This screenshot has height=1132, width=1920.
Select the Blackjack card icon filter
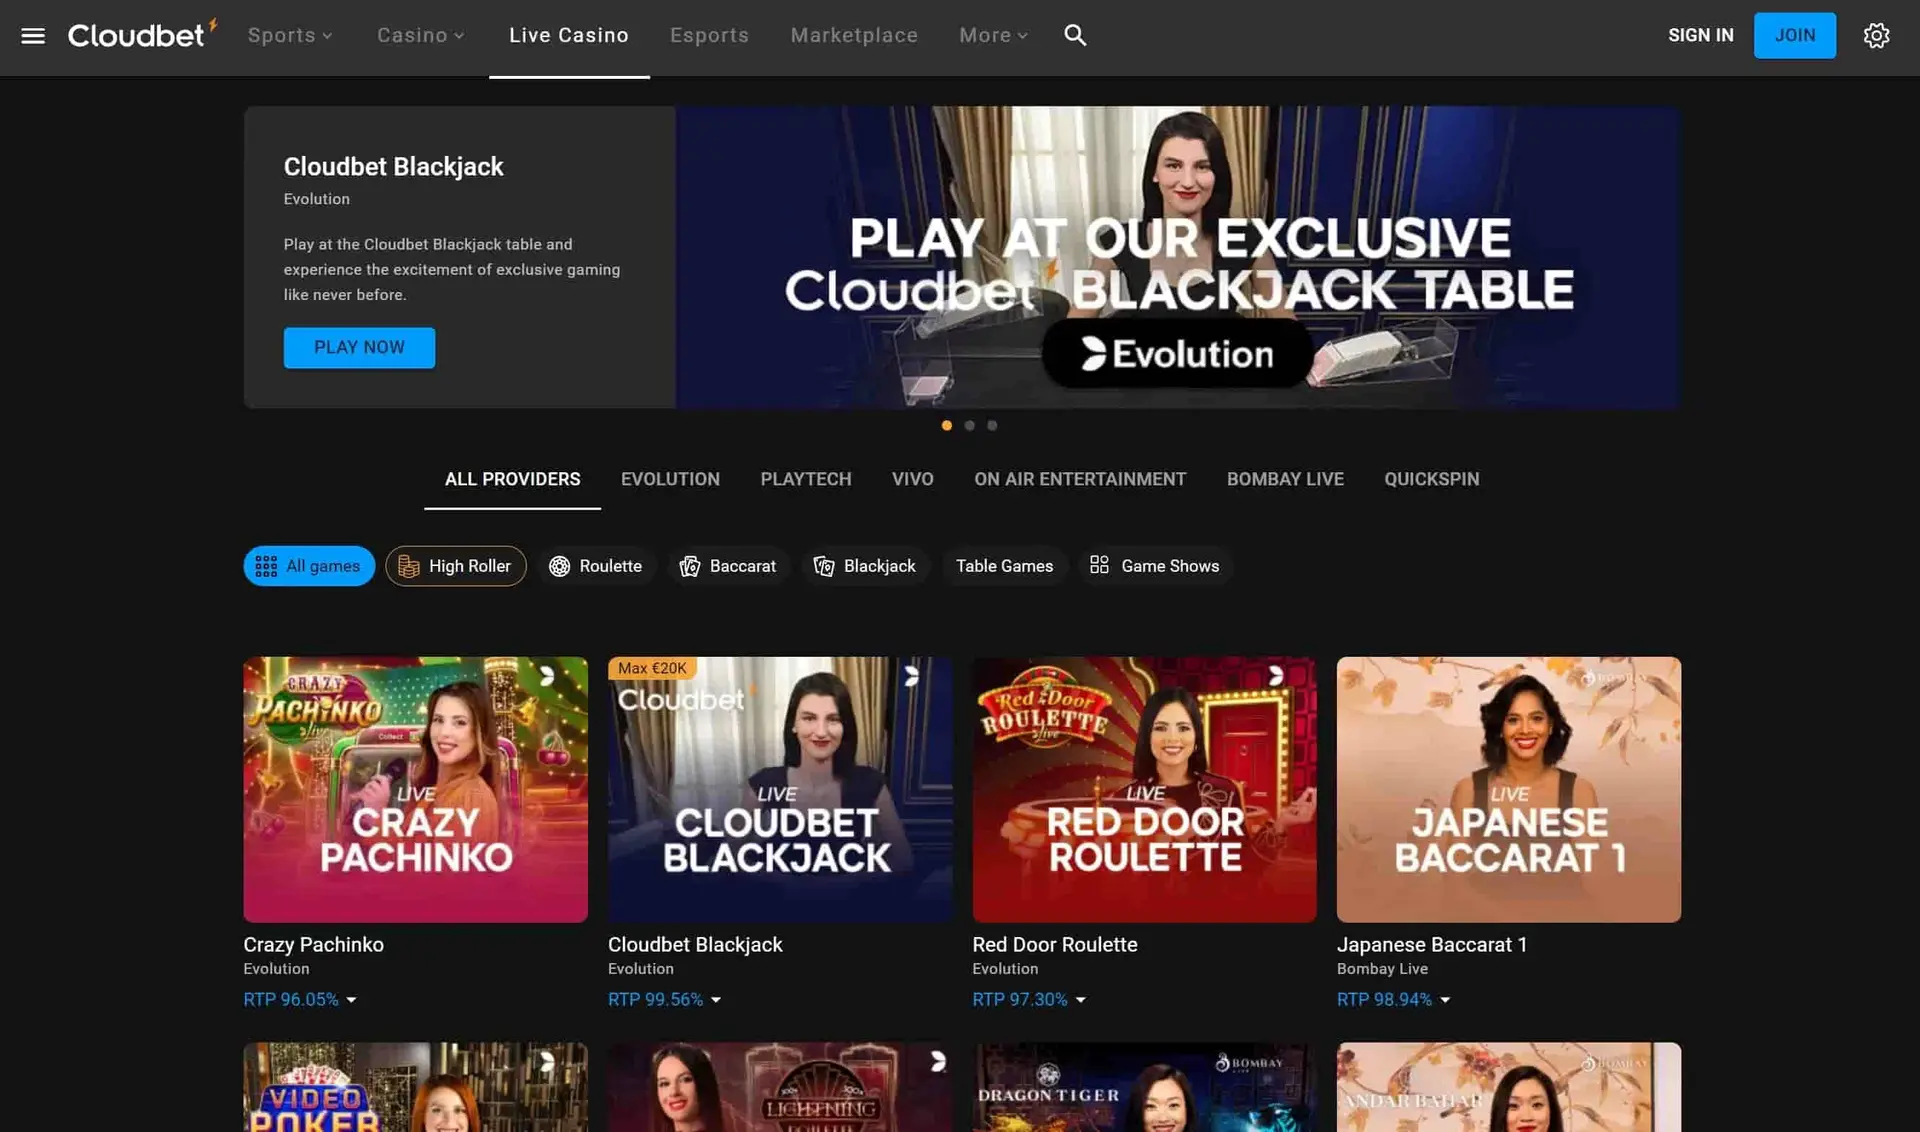(866, 566)
